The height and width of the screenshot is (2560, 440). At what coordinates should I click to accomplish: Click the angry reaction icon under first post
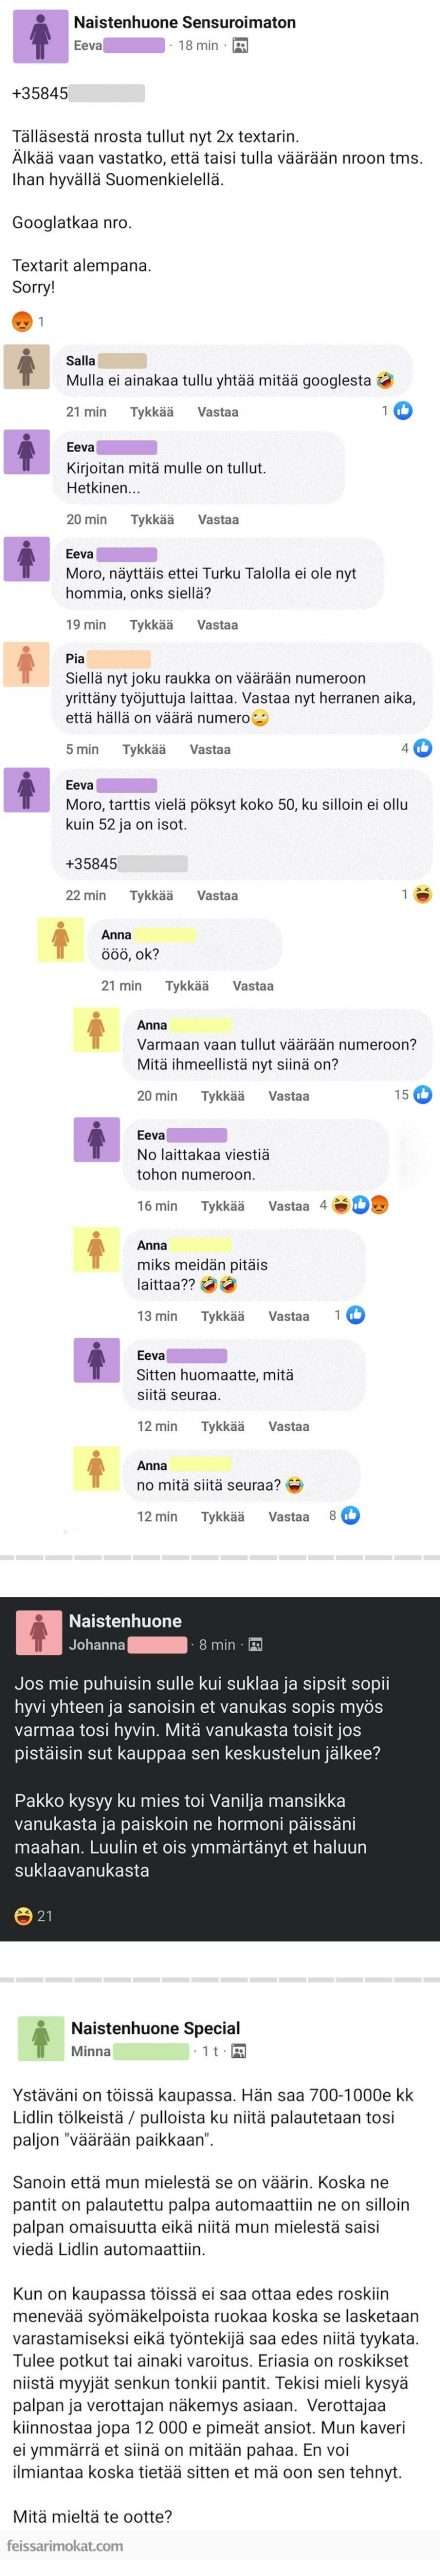(x=21, y=321)
